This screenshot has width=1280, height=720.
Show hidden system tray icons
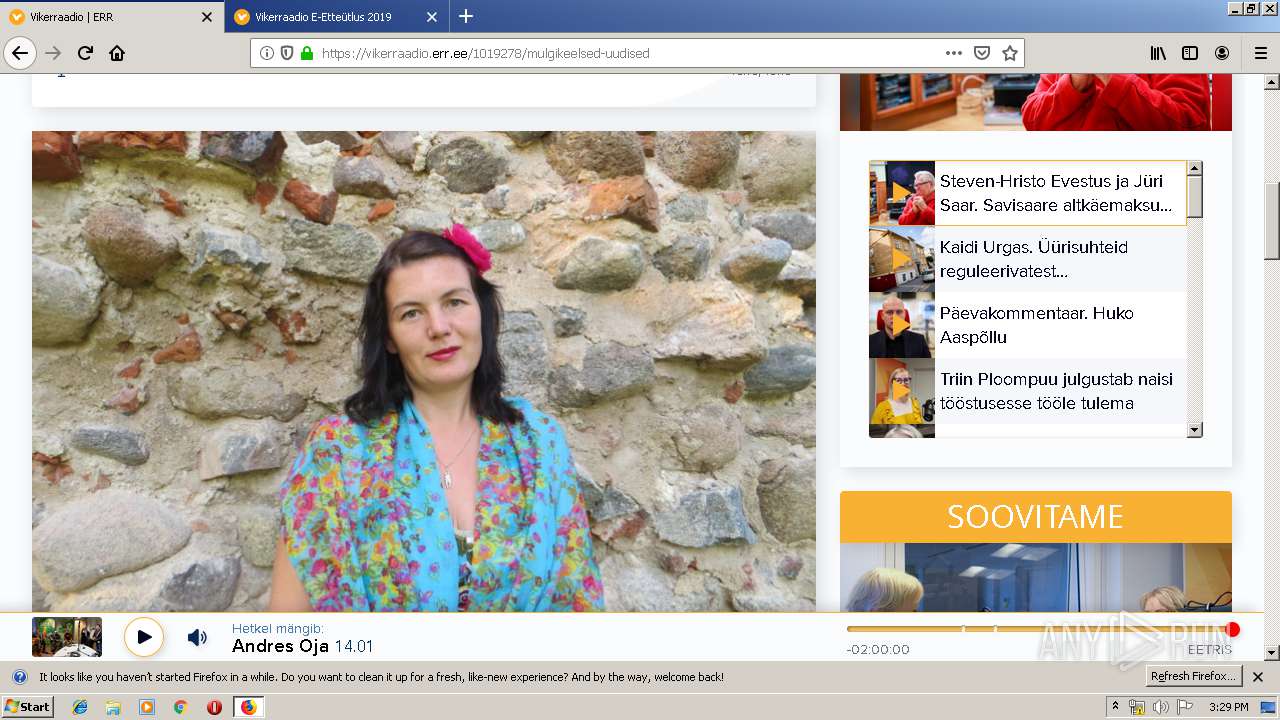tap(1116, 707)
